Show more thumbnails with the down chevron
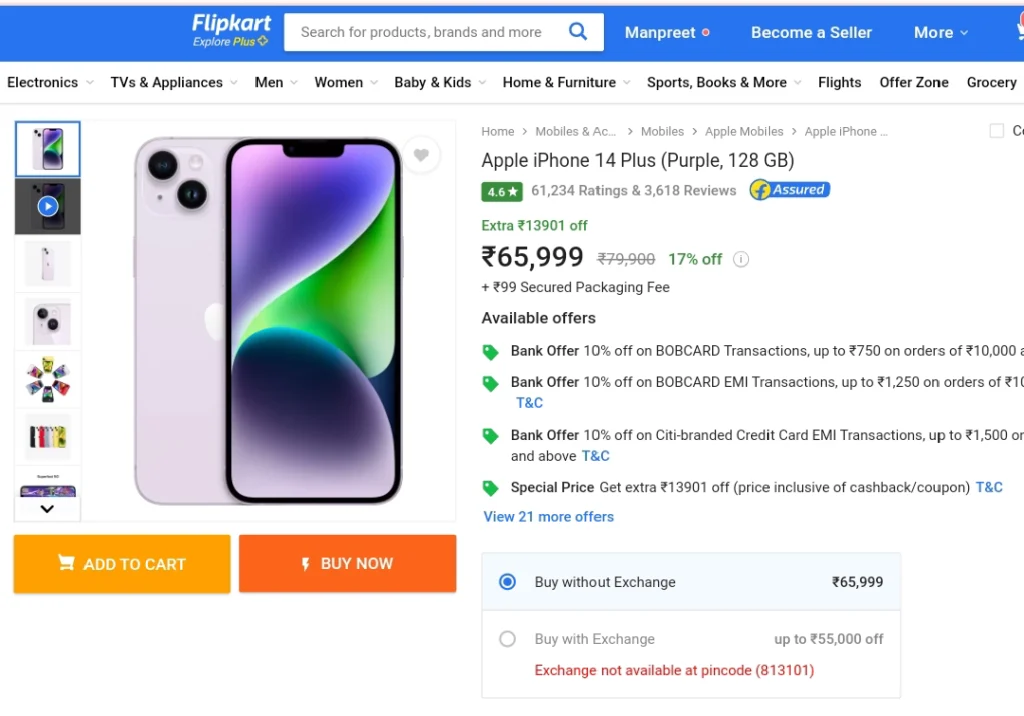The height and width of the screenshot is (716, 1024). click(x=47, y=509)
